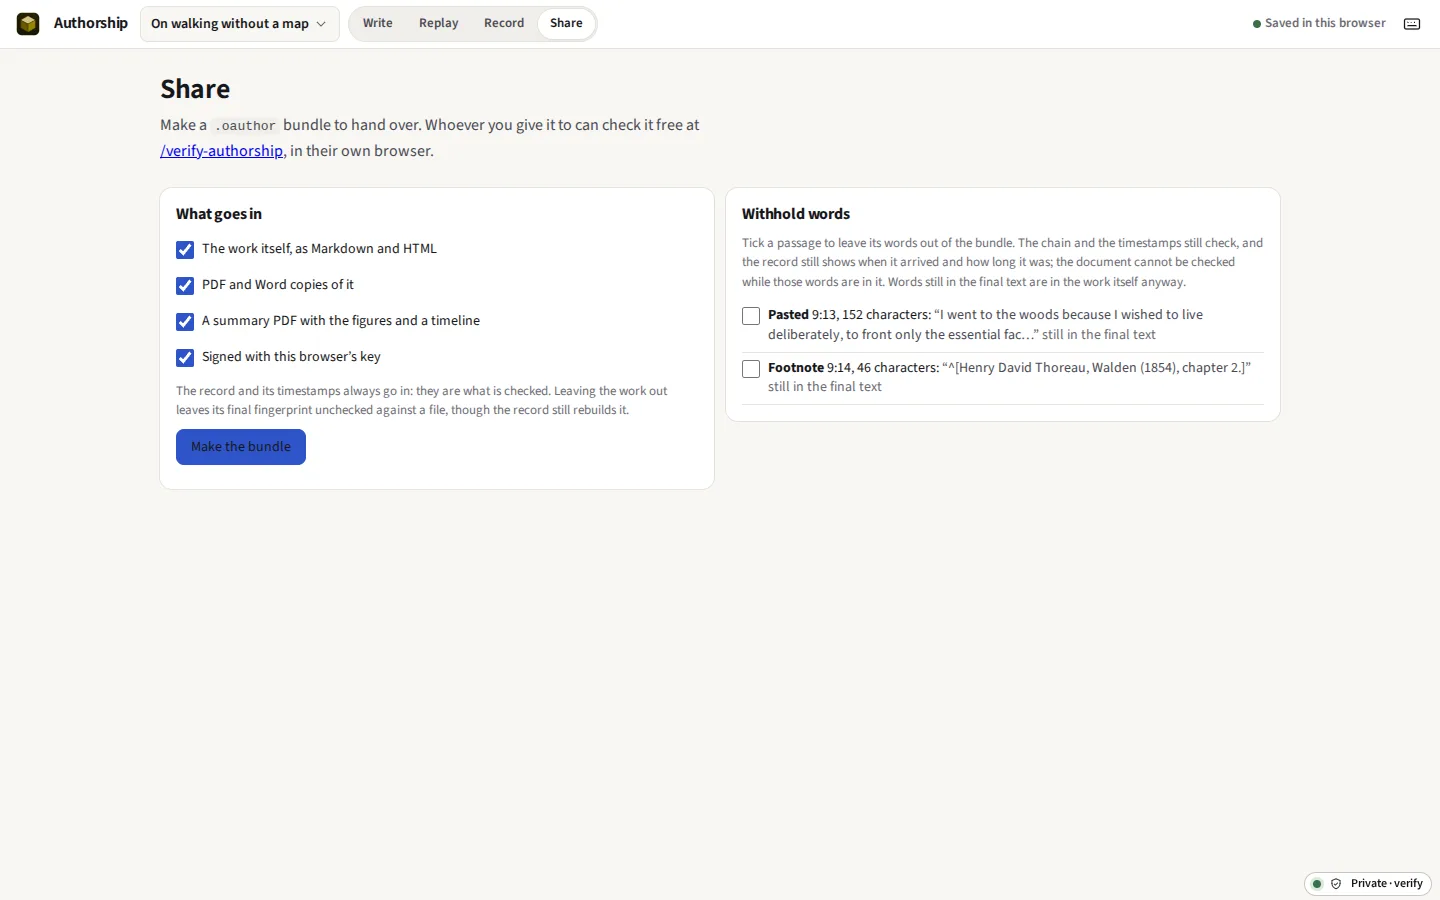The height and width of the screenshot is (900, 1440).
Task: Untick 'The work itself, as Markdown and HTML'
Action: tap(185, 250)
